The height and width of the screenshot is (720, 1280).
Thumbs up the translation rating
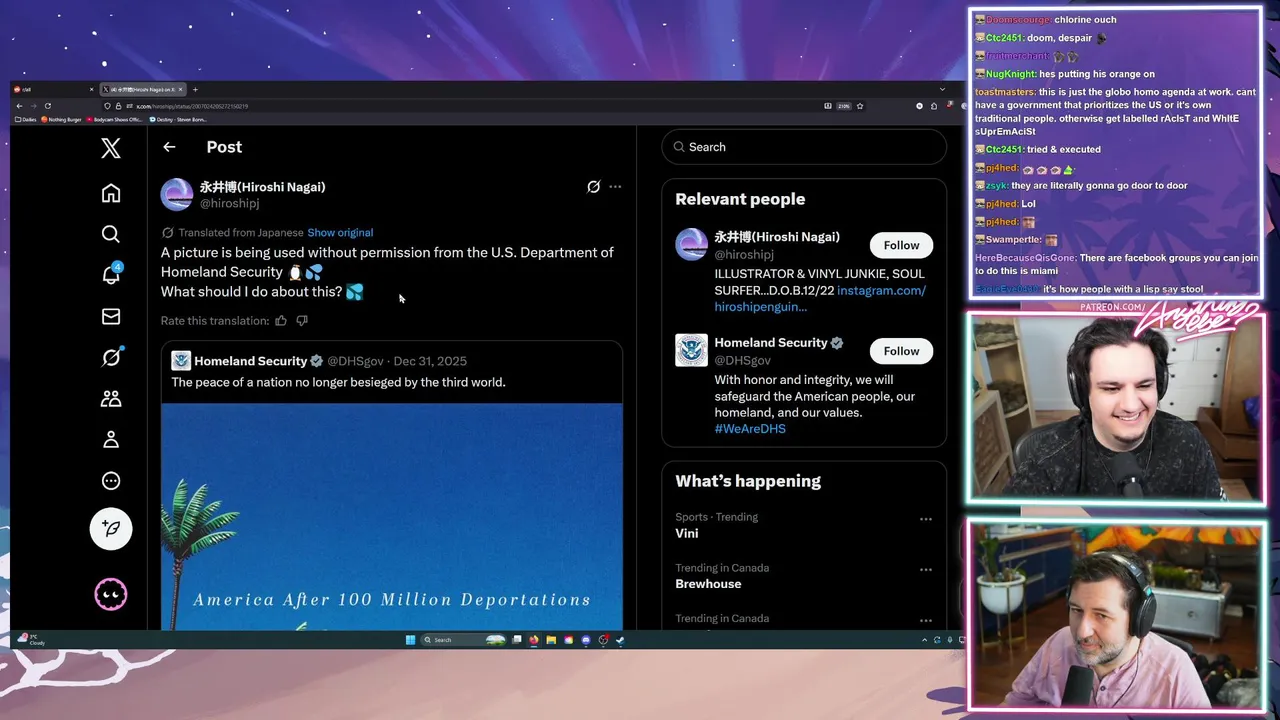(281, 320)
